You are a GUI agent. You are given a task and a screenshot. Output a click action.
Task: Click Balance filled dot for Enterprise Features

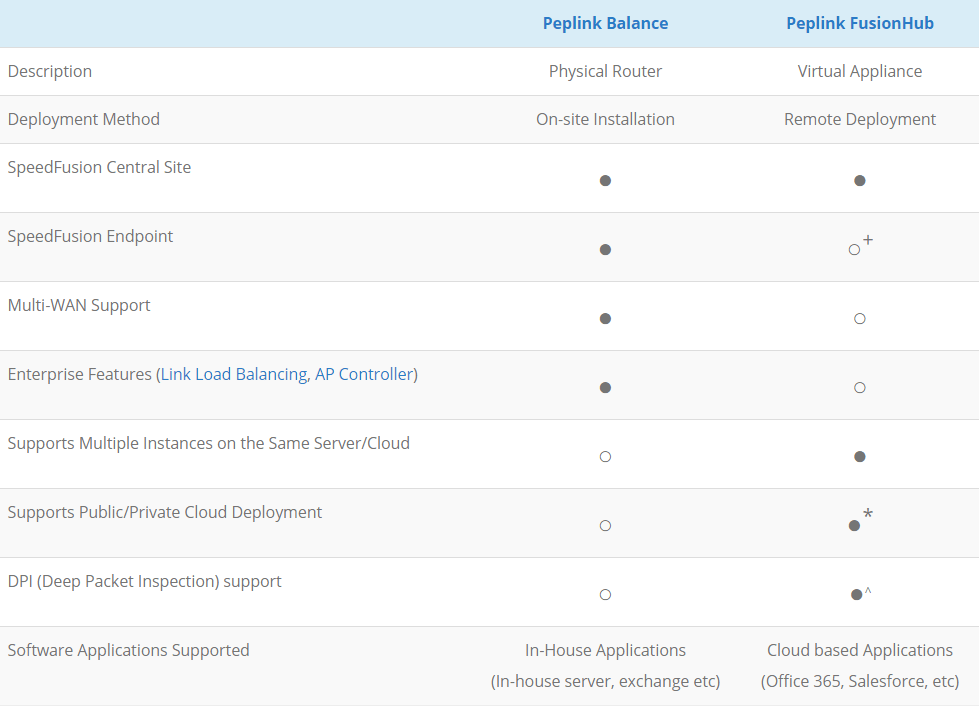coord(605,388)
